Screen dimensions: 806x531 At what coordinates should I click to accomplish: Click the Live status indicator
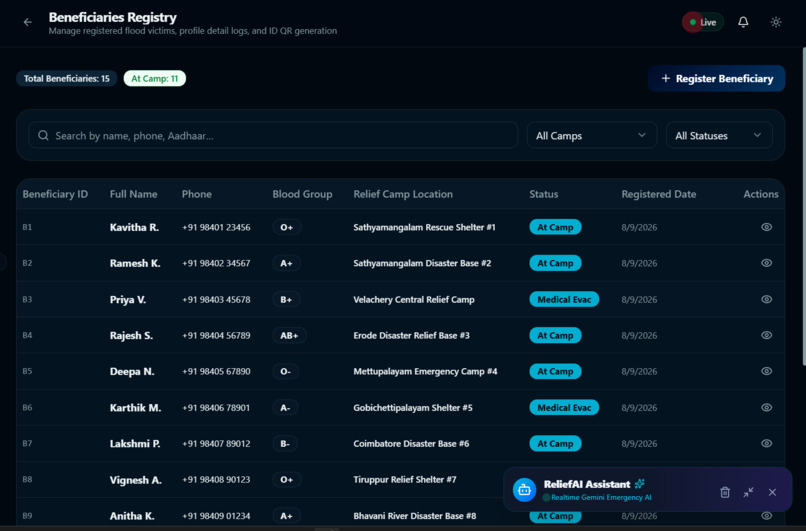(703, 22)
